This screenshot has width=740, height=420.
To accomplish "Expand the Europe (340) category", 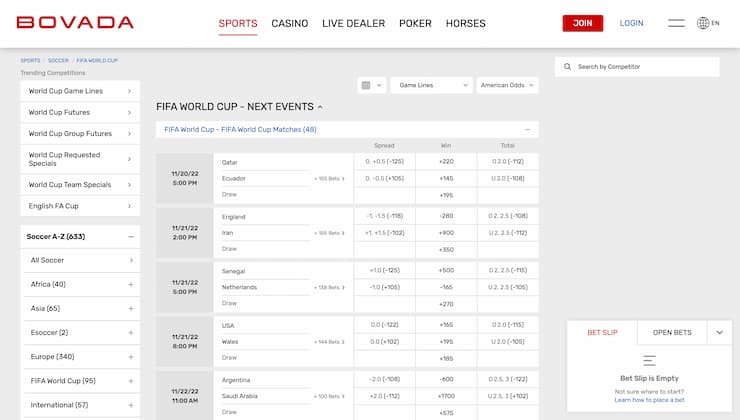I will coord(131,357).
